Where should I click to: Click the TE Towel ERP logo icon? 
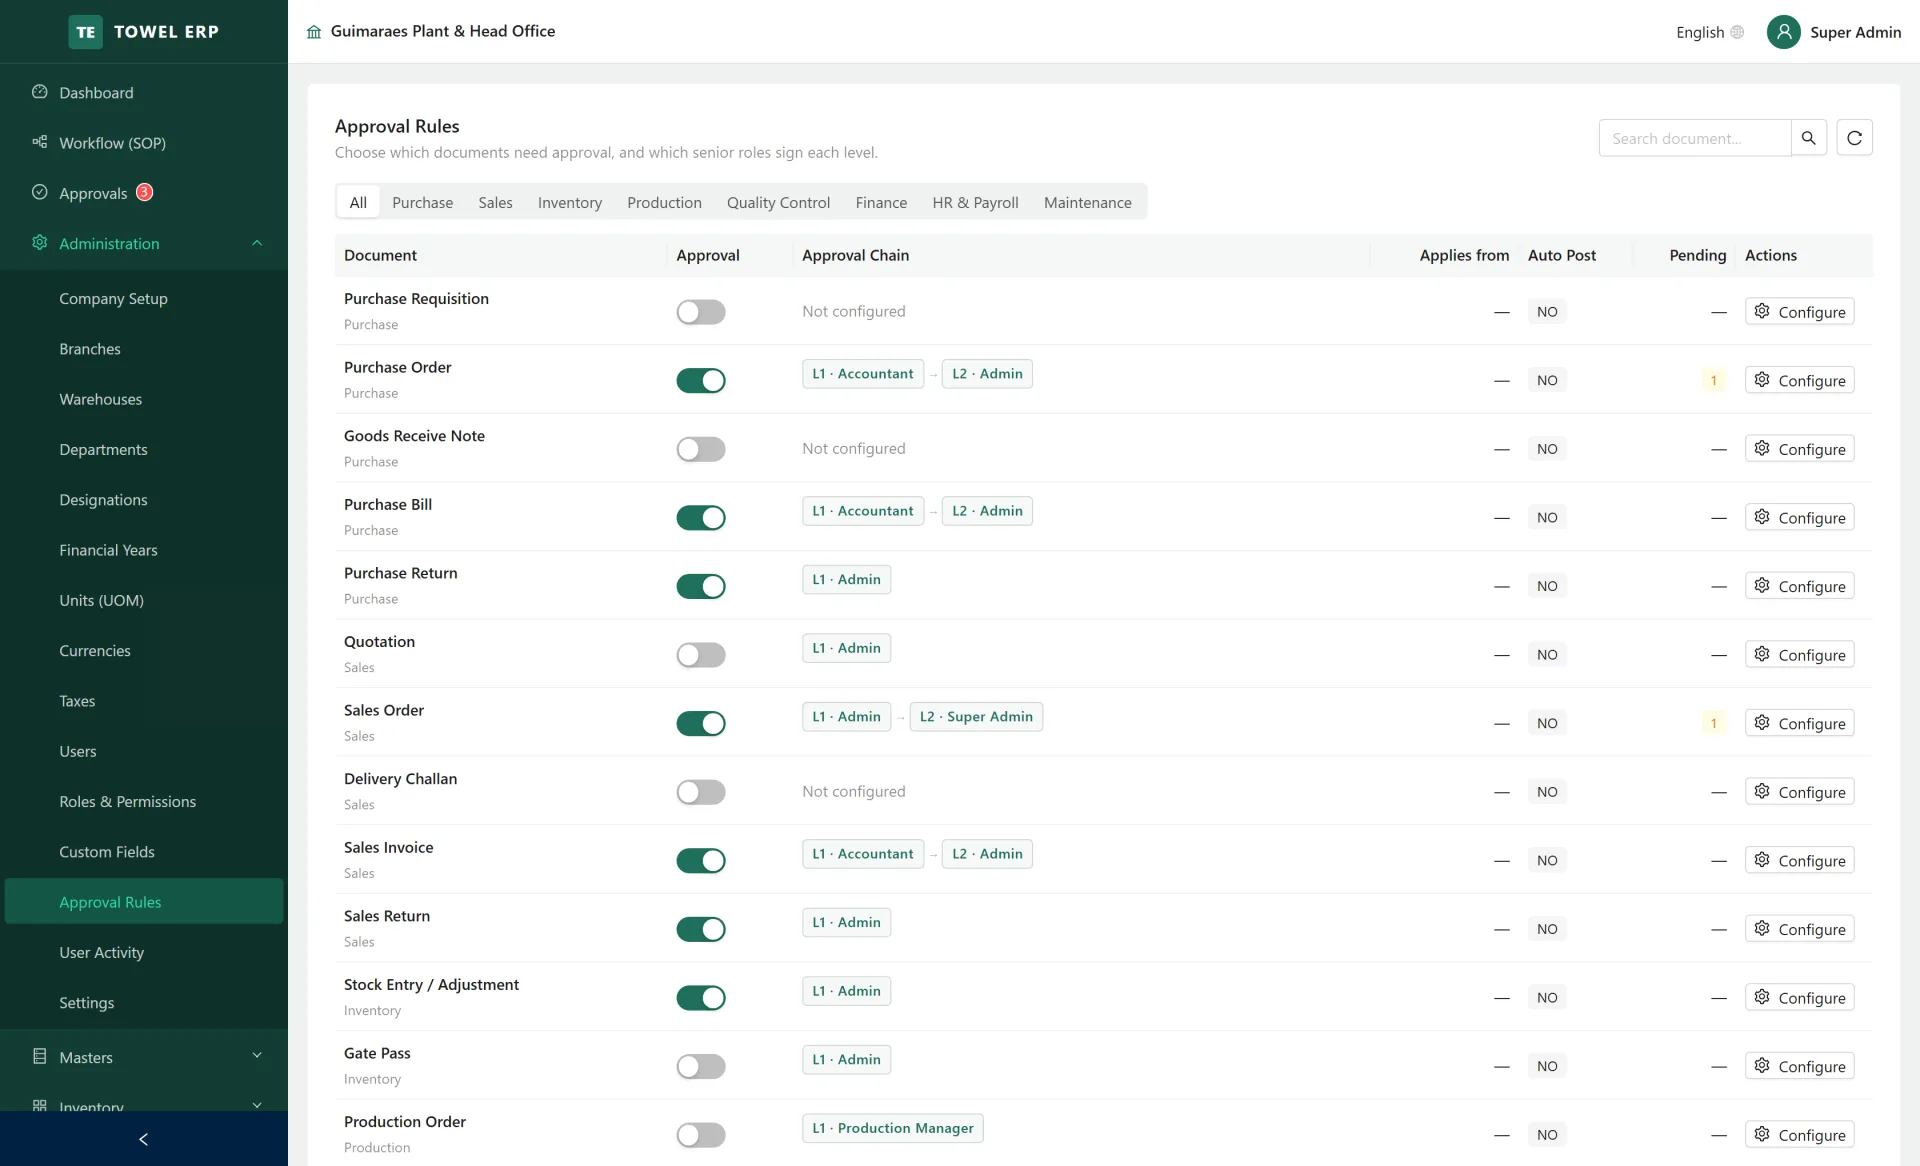86,32
